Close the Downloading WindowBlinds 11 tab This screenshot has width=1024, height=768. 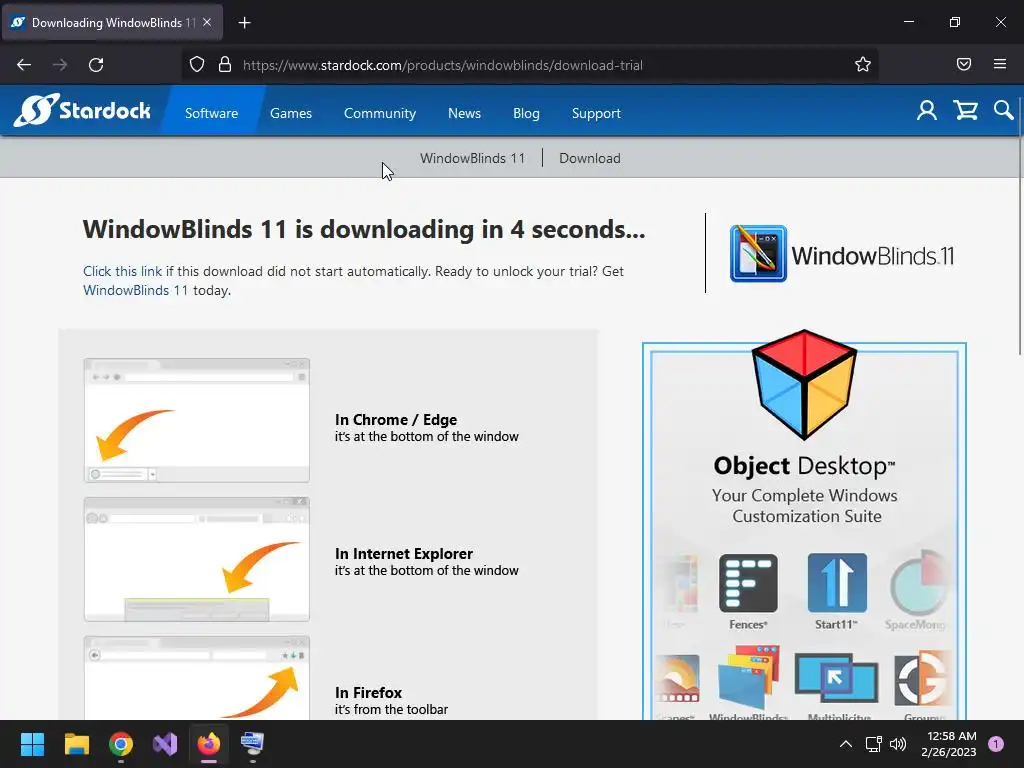click(x=207, y=22)
